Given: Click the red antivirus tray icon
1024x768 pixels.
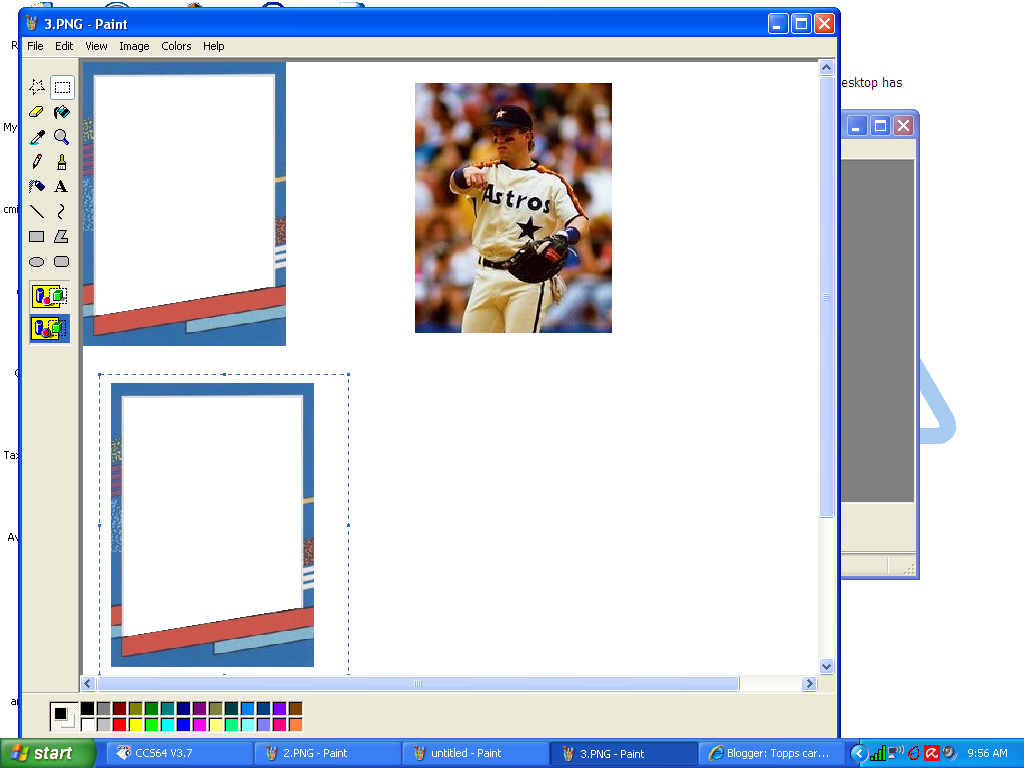Looking at the screenshot, I should pyautogui.click(x=931, y=754).
